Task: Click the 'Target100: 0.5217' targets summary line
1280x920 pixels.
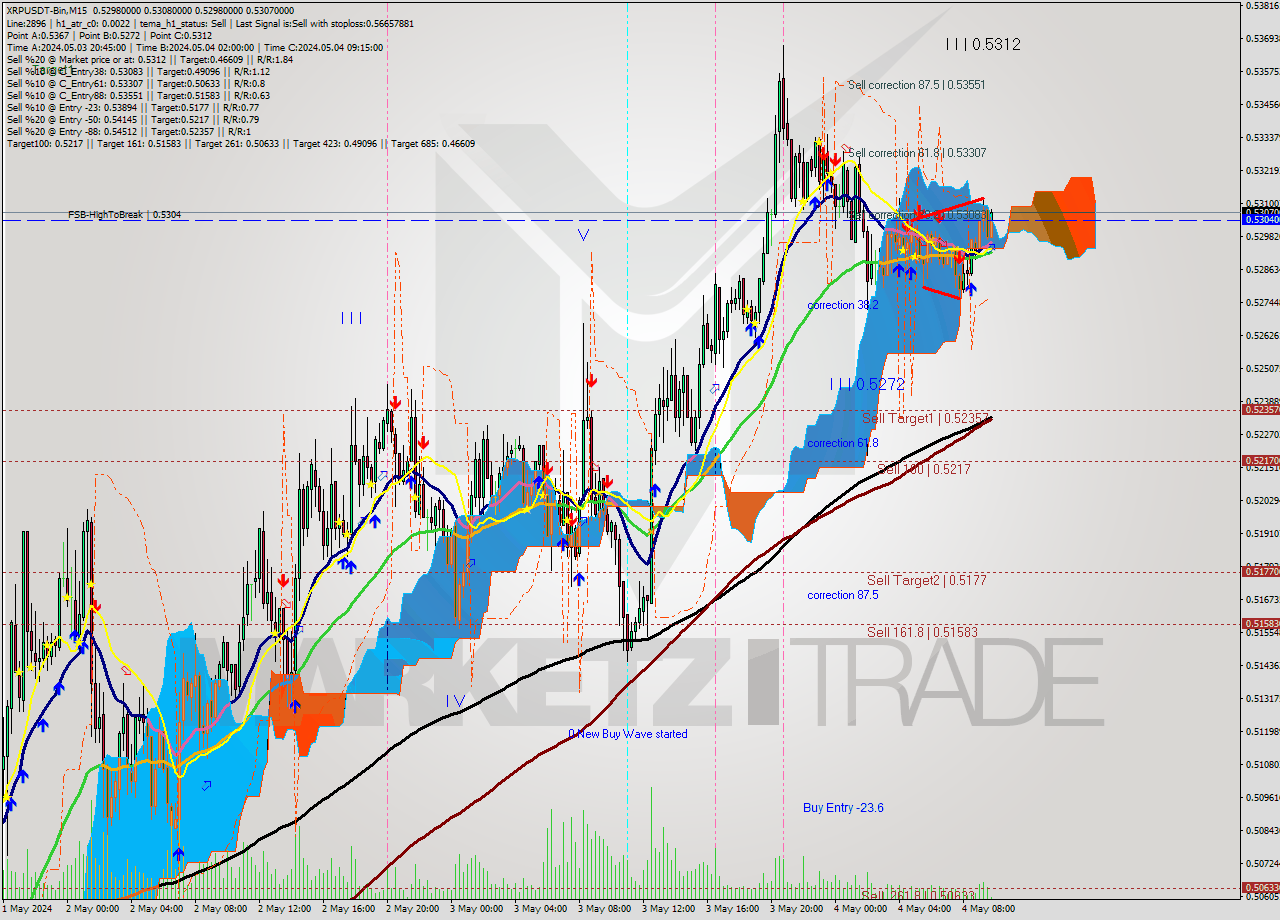Action: [x=241, y=143]
